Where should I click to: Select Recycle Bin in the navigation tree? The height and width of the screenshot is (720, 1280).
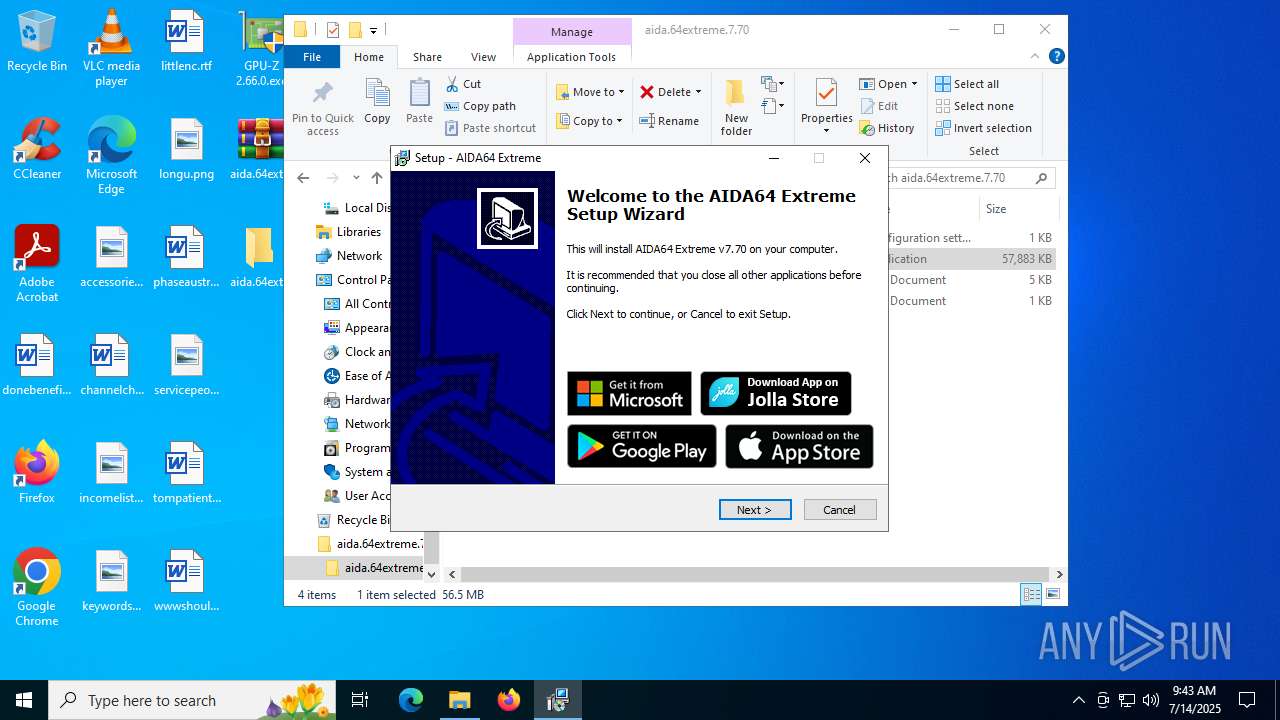click(x=354, y=520)
